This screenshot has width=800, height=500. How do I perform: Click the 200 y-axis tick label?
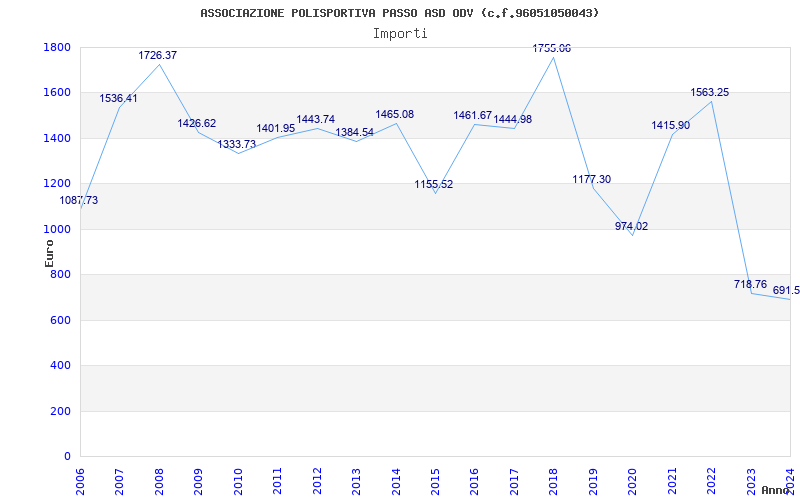pos(61,411)
